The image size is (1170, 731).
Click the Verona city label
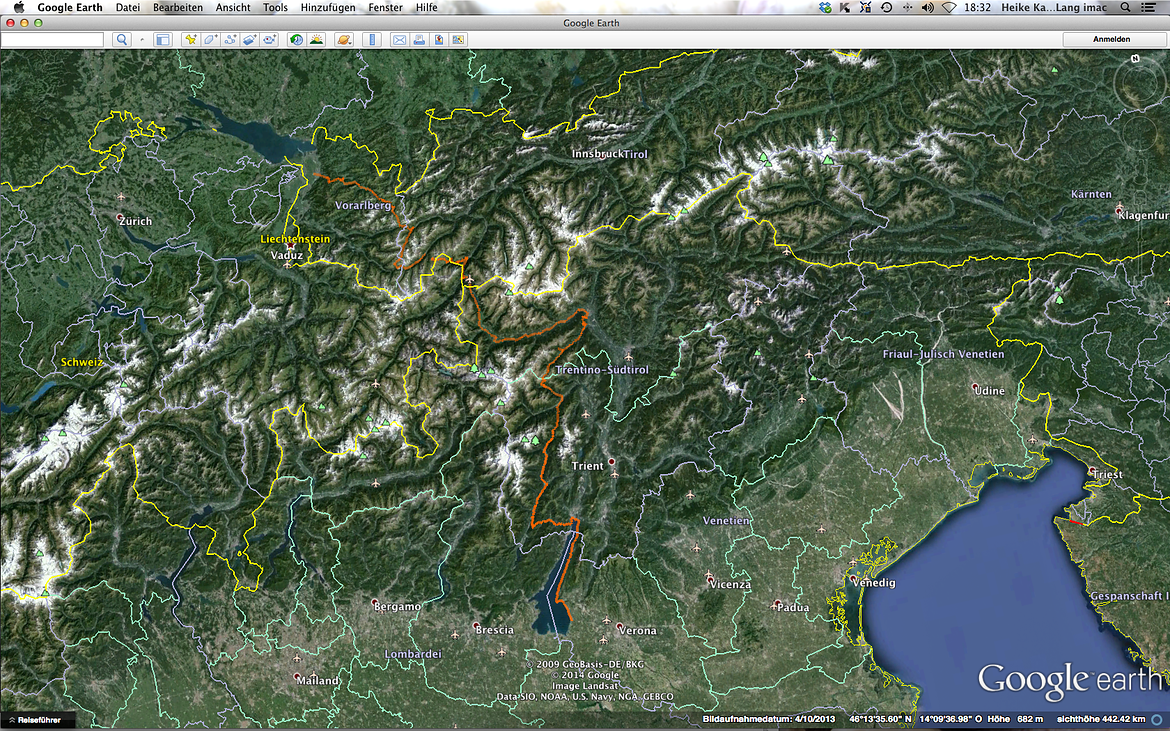pos(638,631)
